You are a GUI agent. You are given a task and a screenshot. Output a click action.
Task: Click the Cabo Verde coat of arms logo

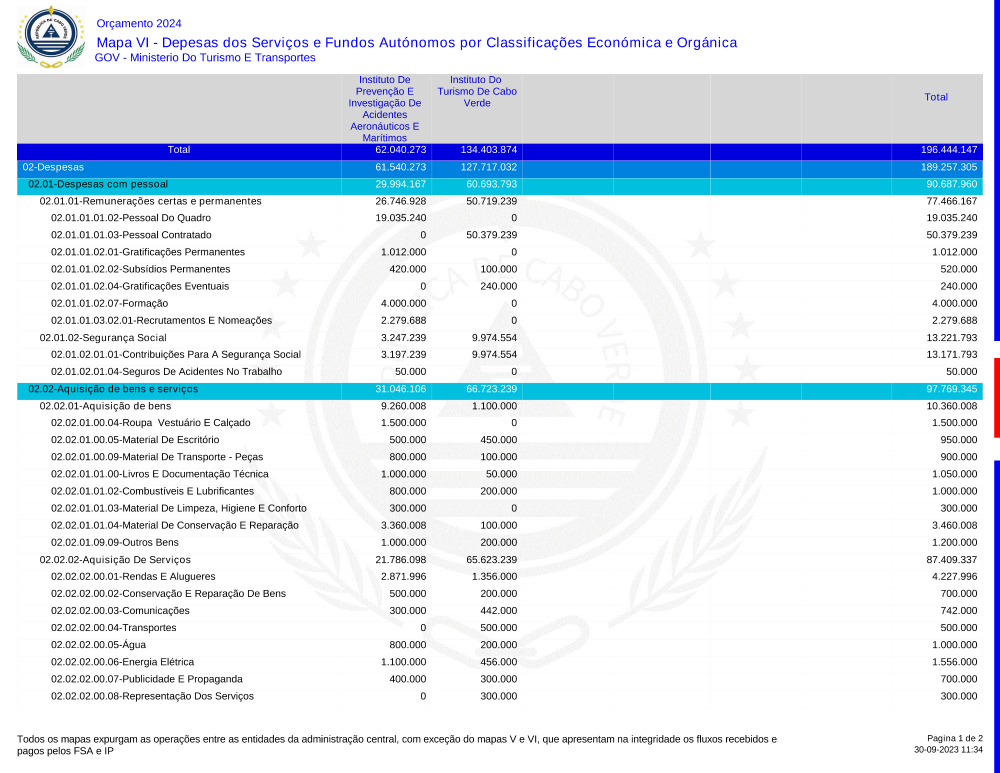[47, 37]
